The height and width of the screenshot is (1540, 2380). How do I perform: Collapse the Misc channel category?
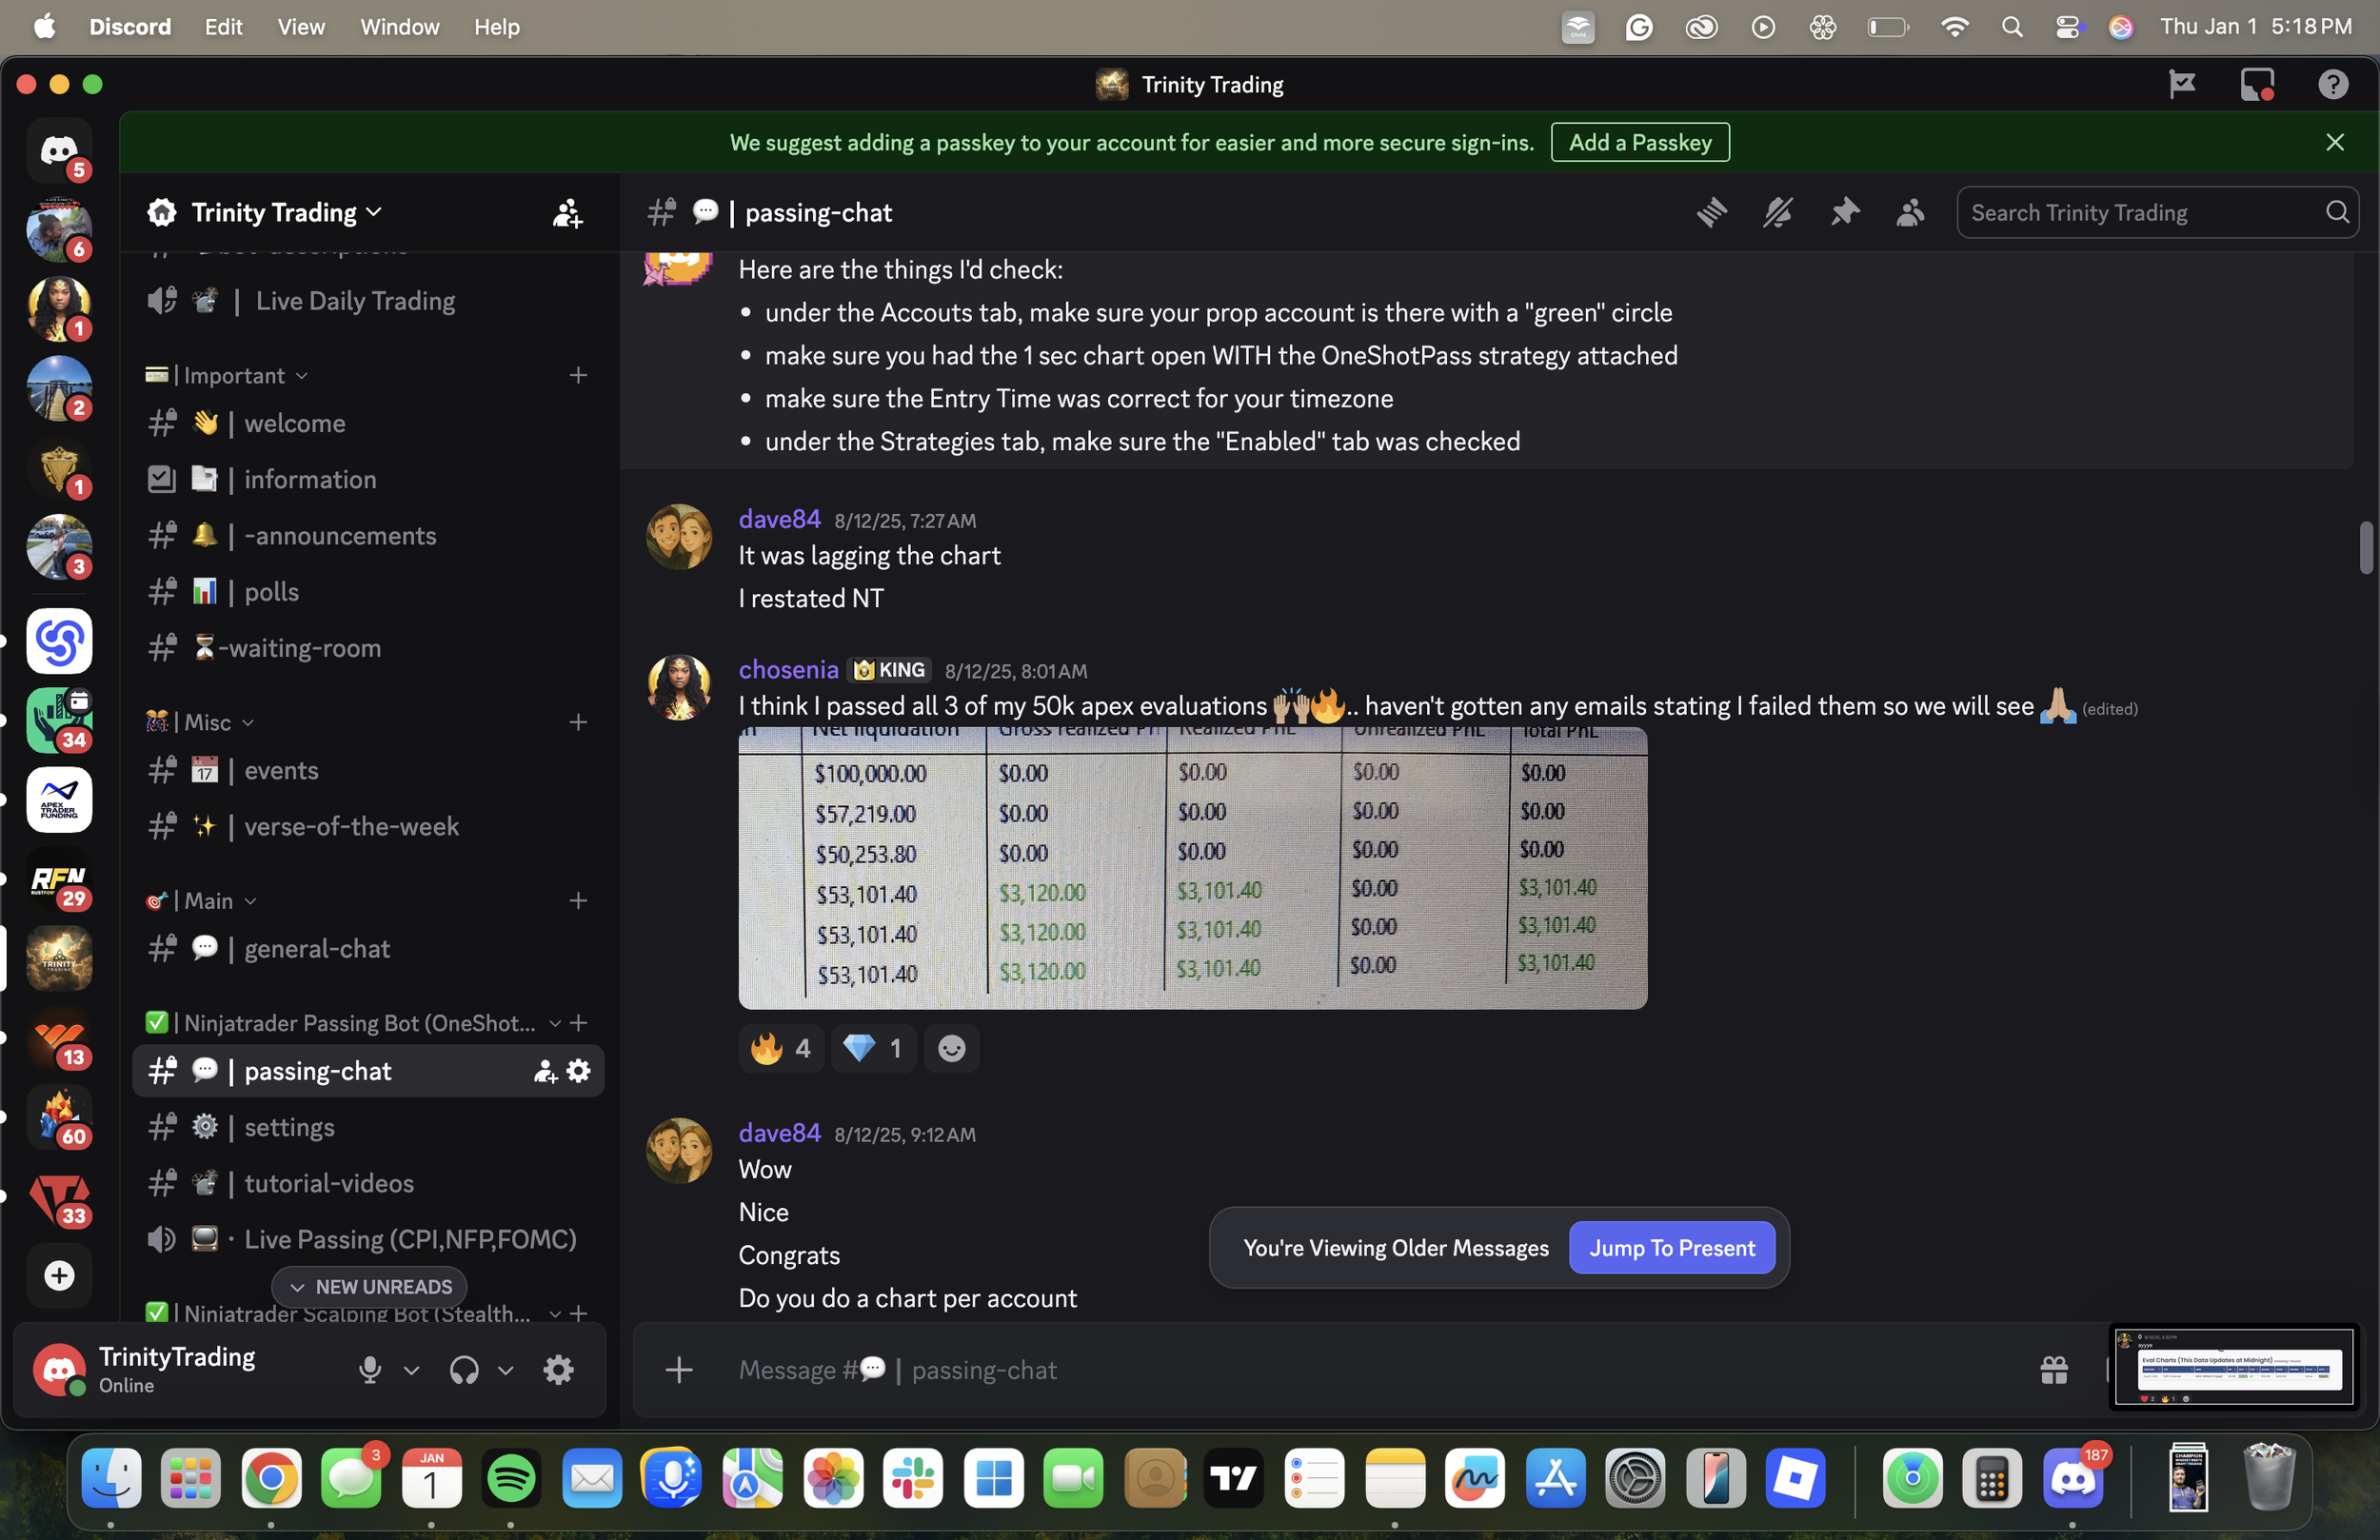207,723
